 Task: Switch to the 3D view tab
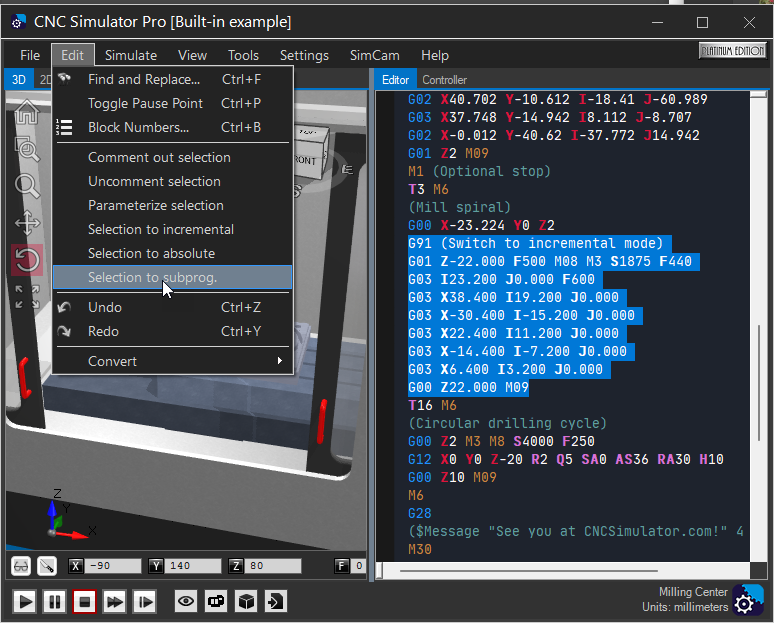point(19,79)
